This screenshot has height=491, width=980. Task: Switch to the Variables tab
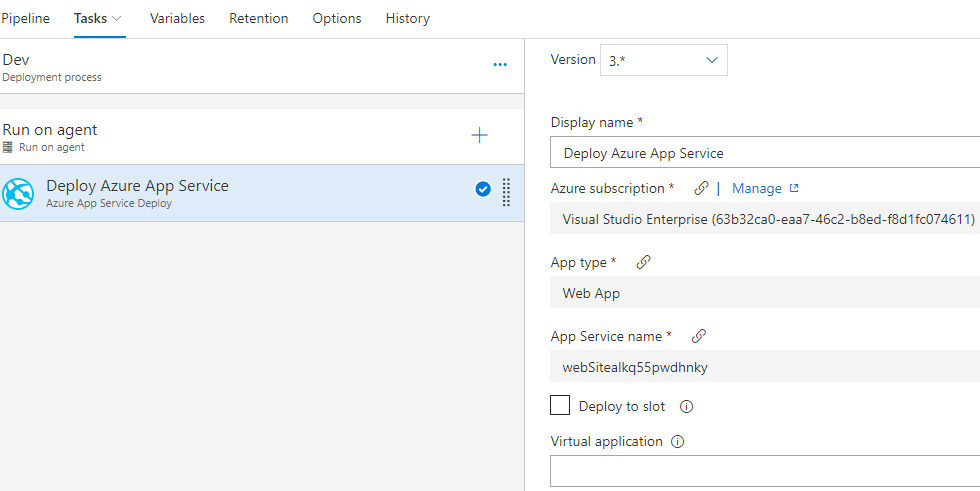click(177, 19)
